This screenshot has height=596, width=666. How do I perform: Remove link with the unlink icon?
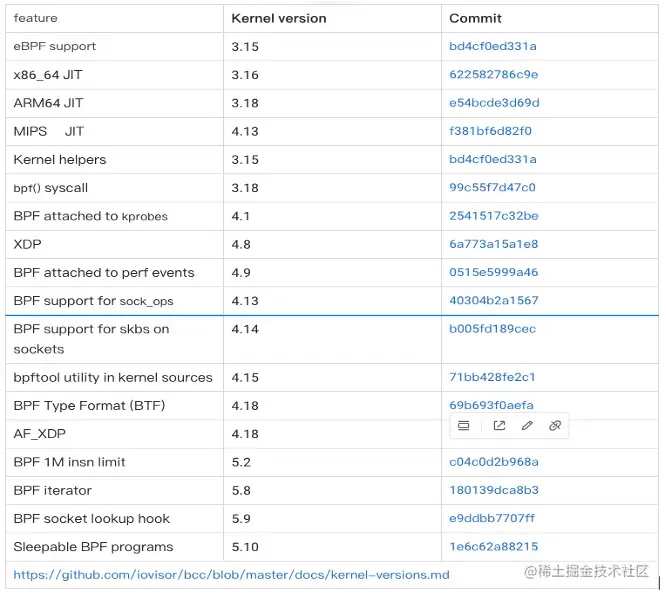(555, 425)
